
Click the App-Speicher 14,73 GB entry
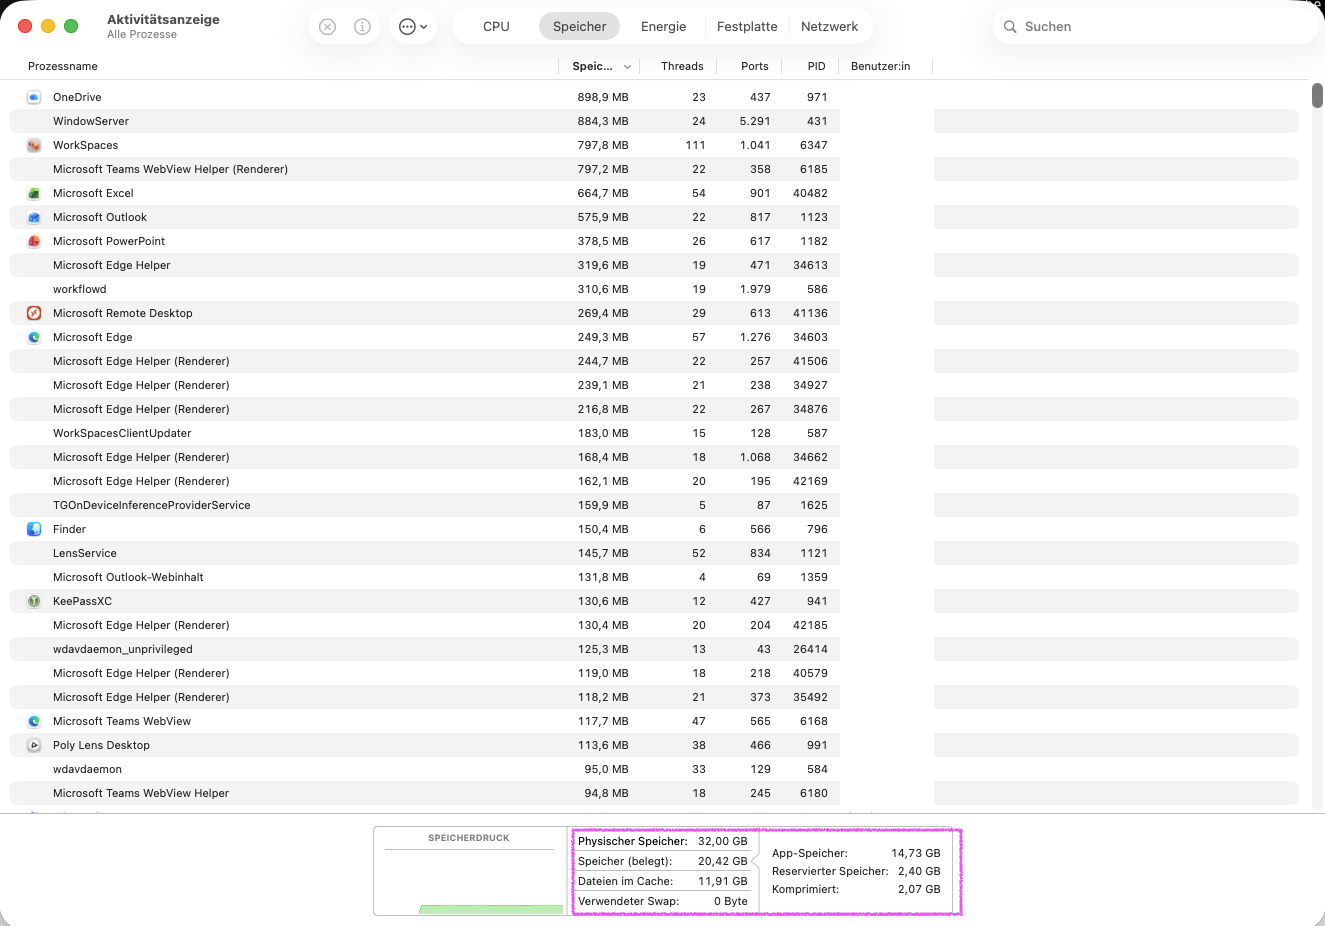click(x=856, y=853)
